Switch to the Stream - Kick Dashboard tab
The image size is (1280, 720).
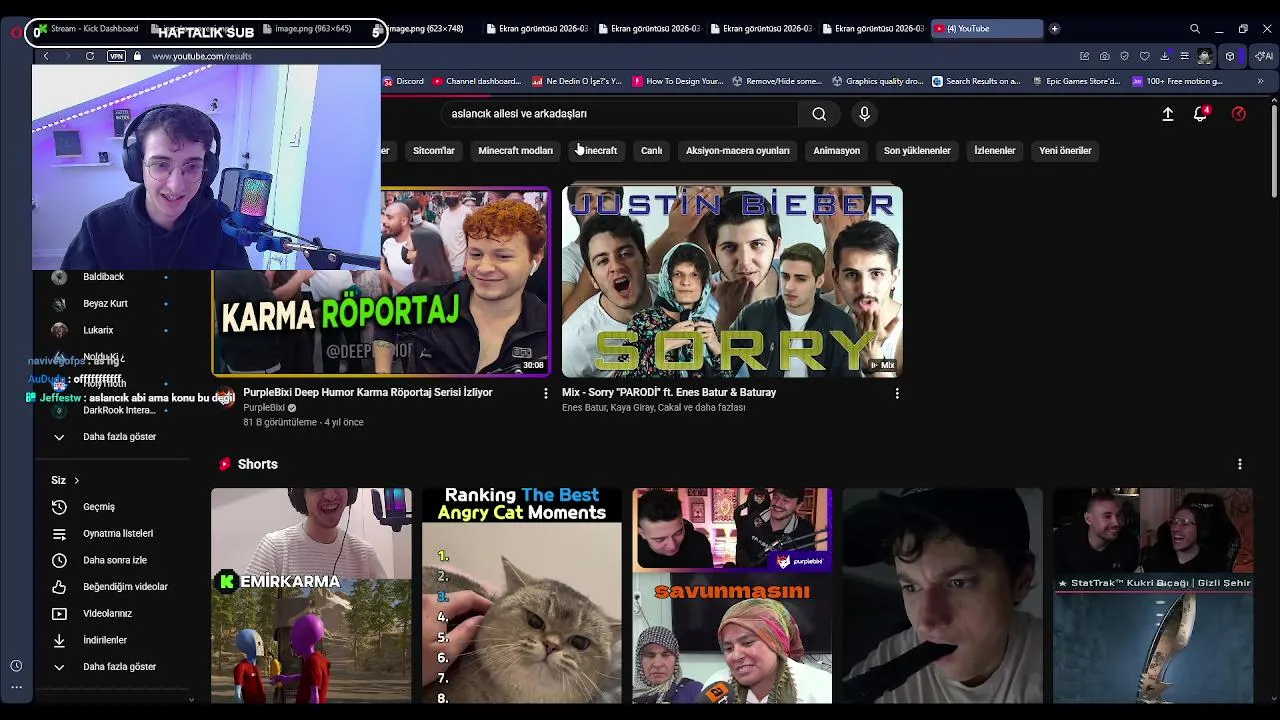click(93, 29)
